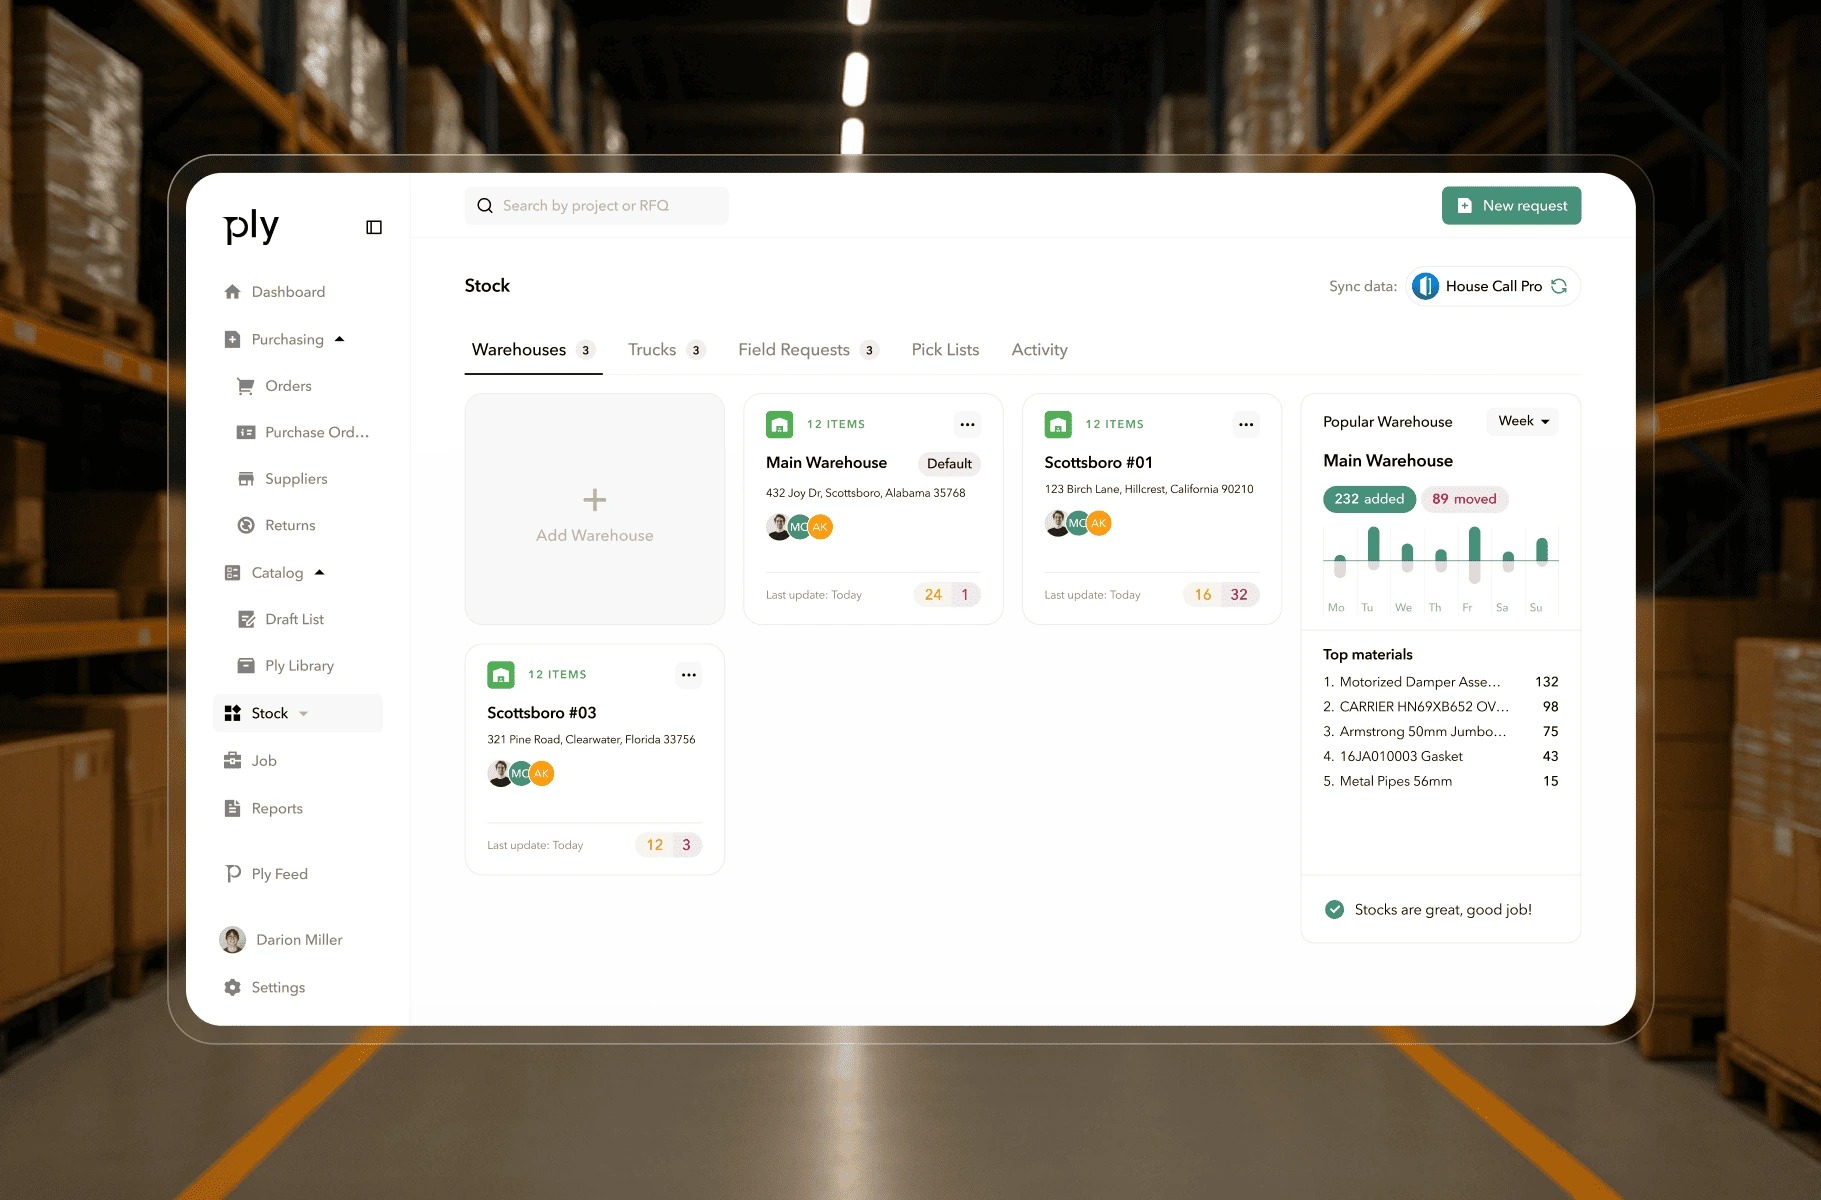Switch to the Trucks tab

click(654, 349)
